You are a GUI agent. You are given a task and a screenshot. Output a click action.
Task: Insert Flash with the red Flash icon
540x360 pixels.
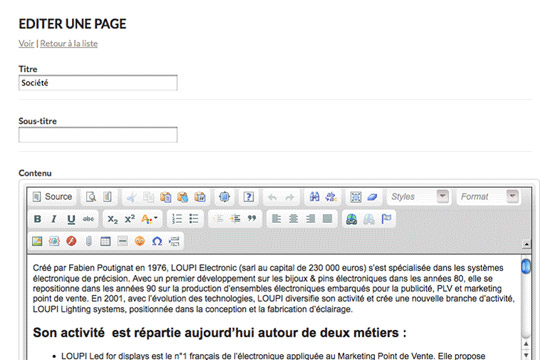coord(71,241)
